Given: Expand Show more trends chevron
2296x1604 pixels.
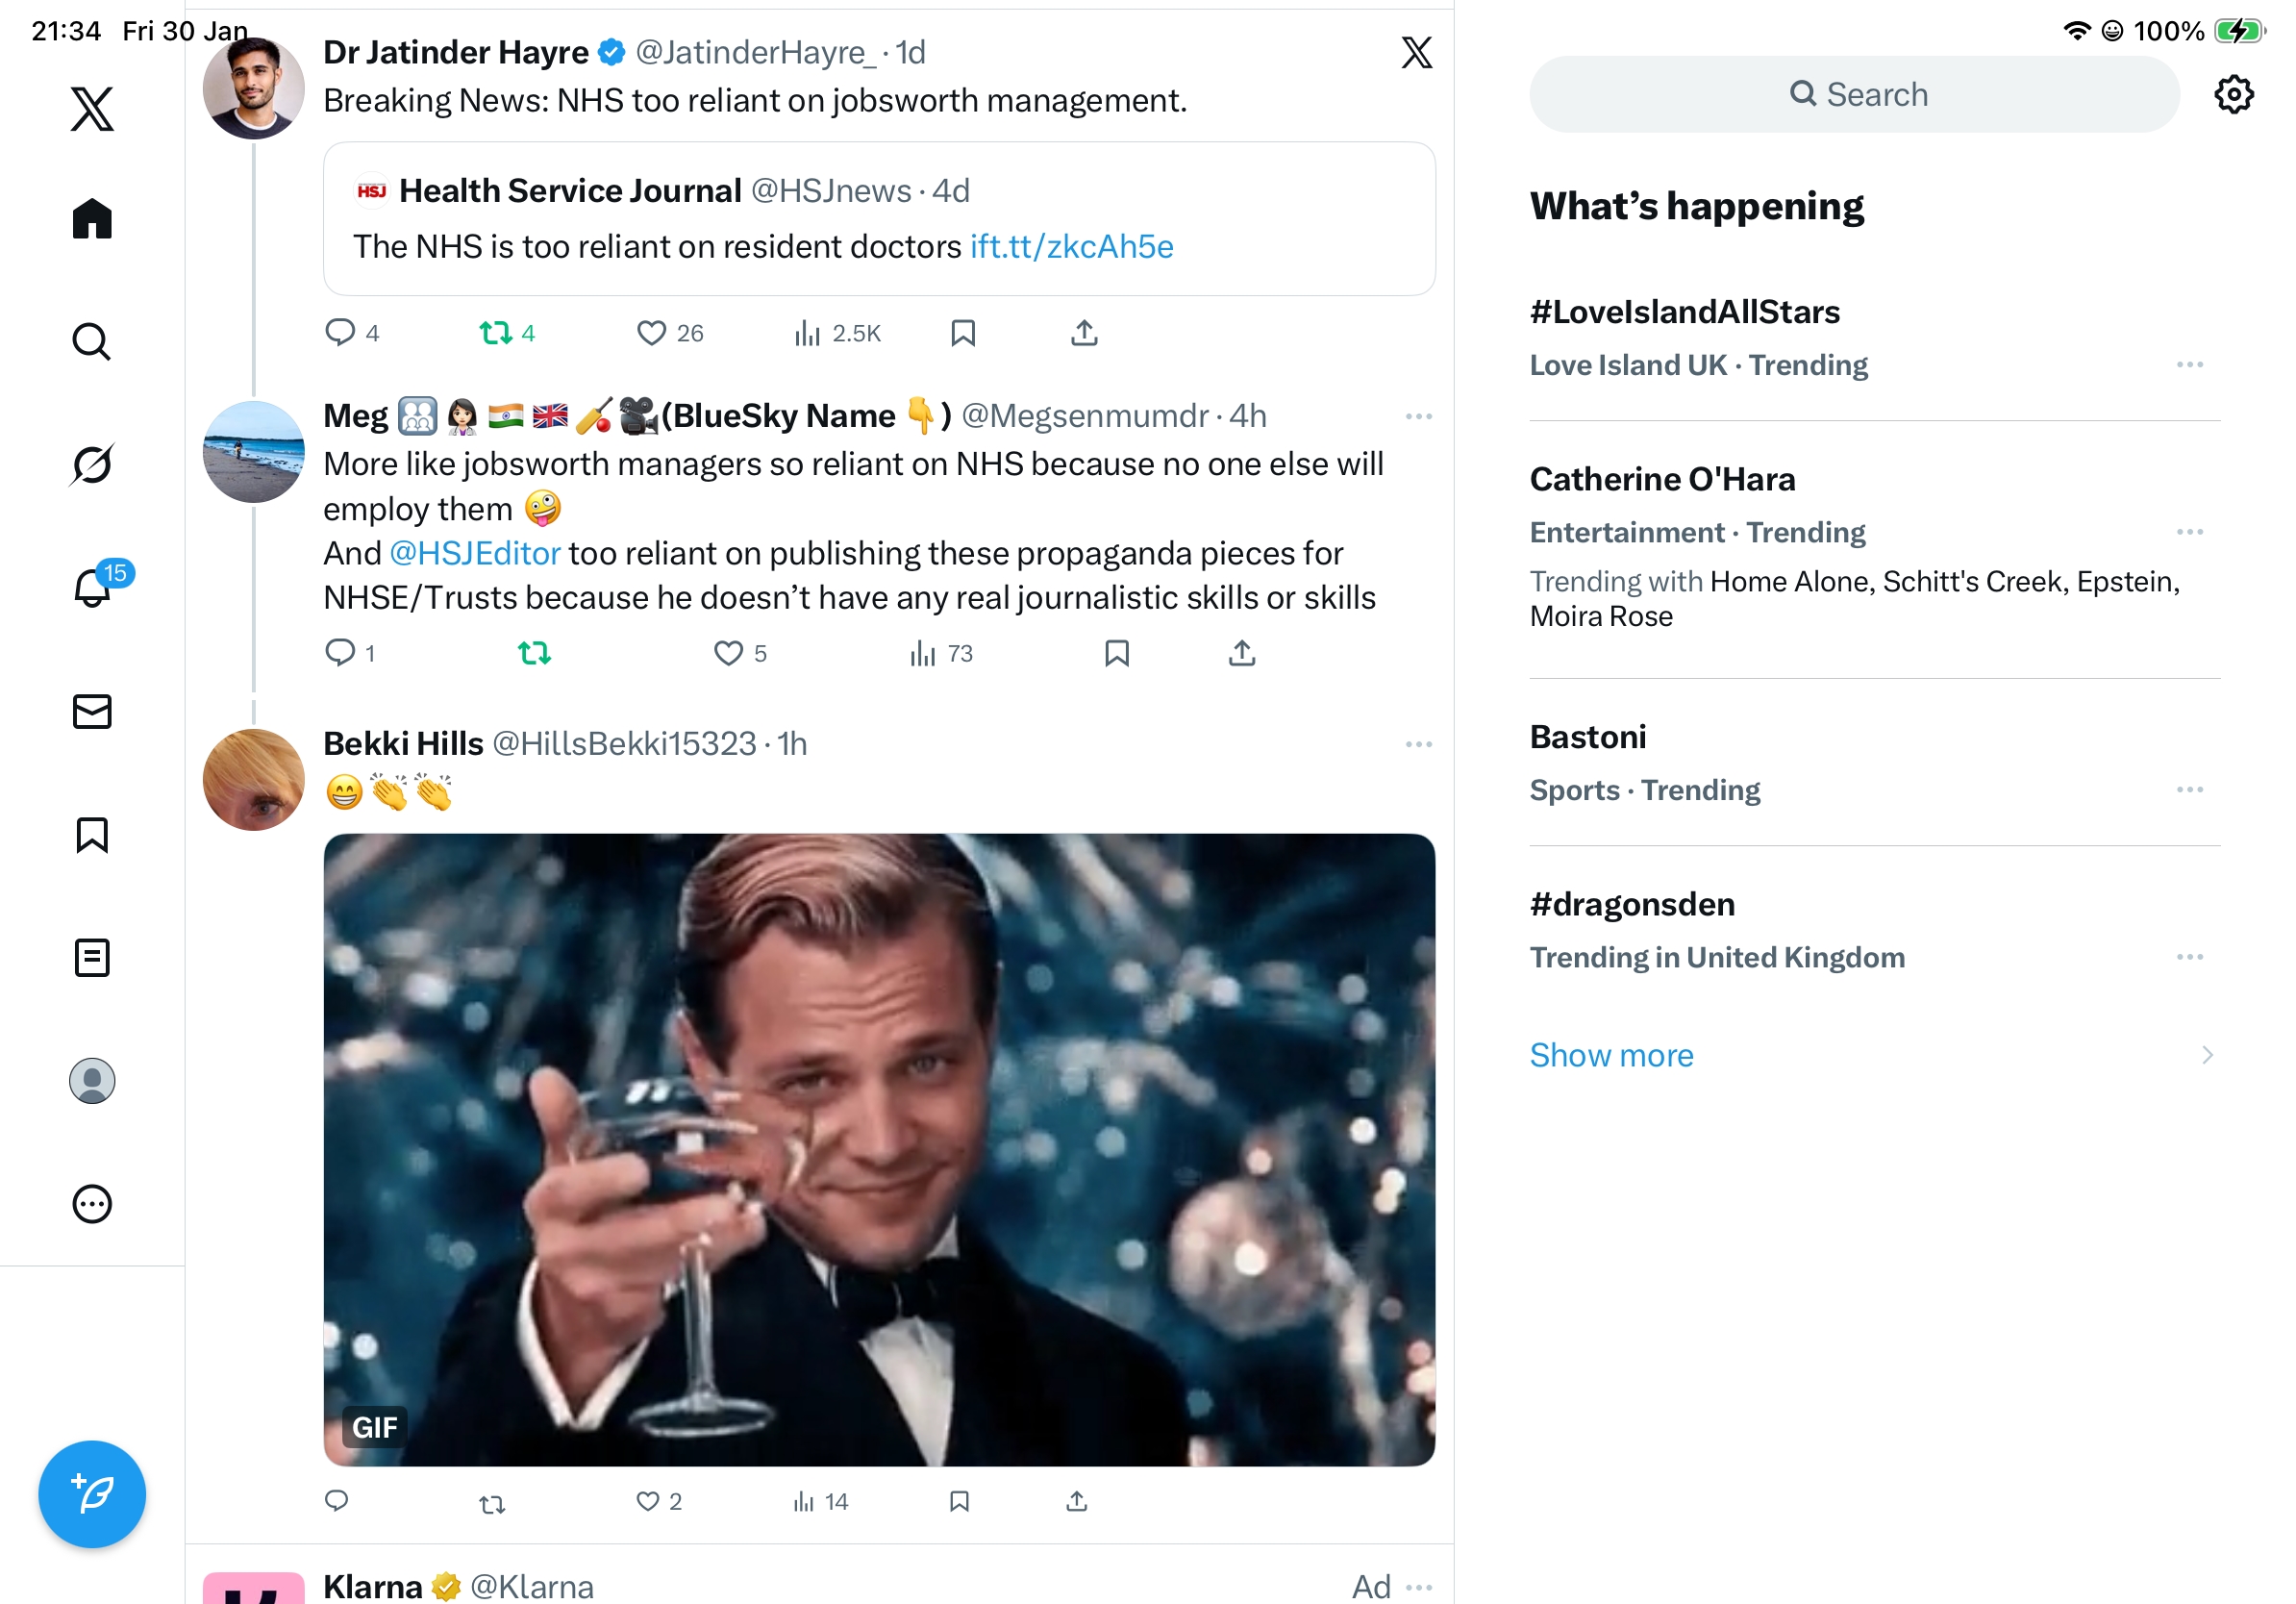Looking at the screenshot, I should [x=2206, y=1056].
